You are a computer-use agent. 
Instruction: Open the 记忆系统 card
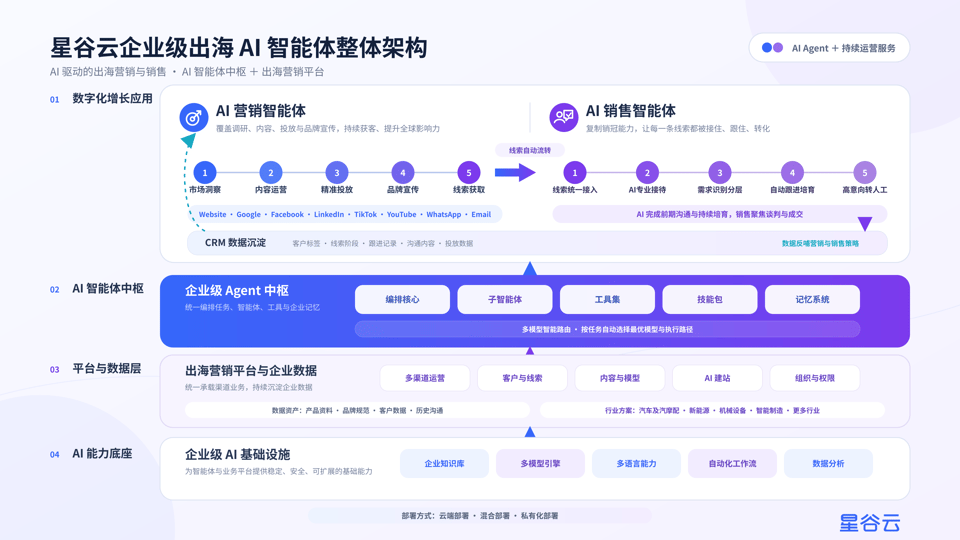812,299
